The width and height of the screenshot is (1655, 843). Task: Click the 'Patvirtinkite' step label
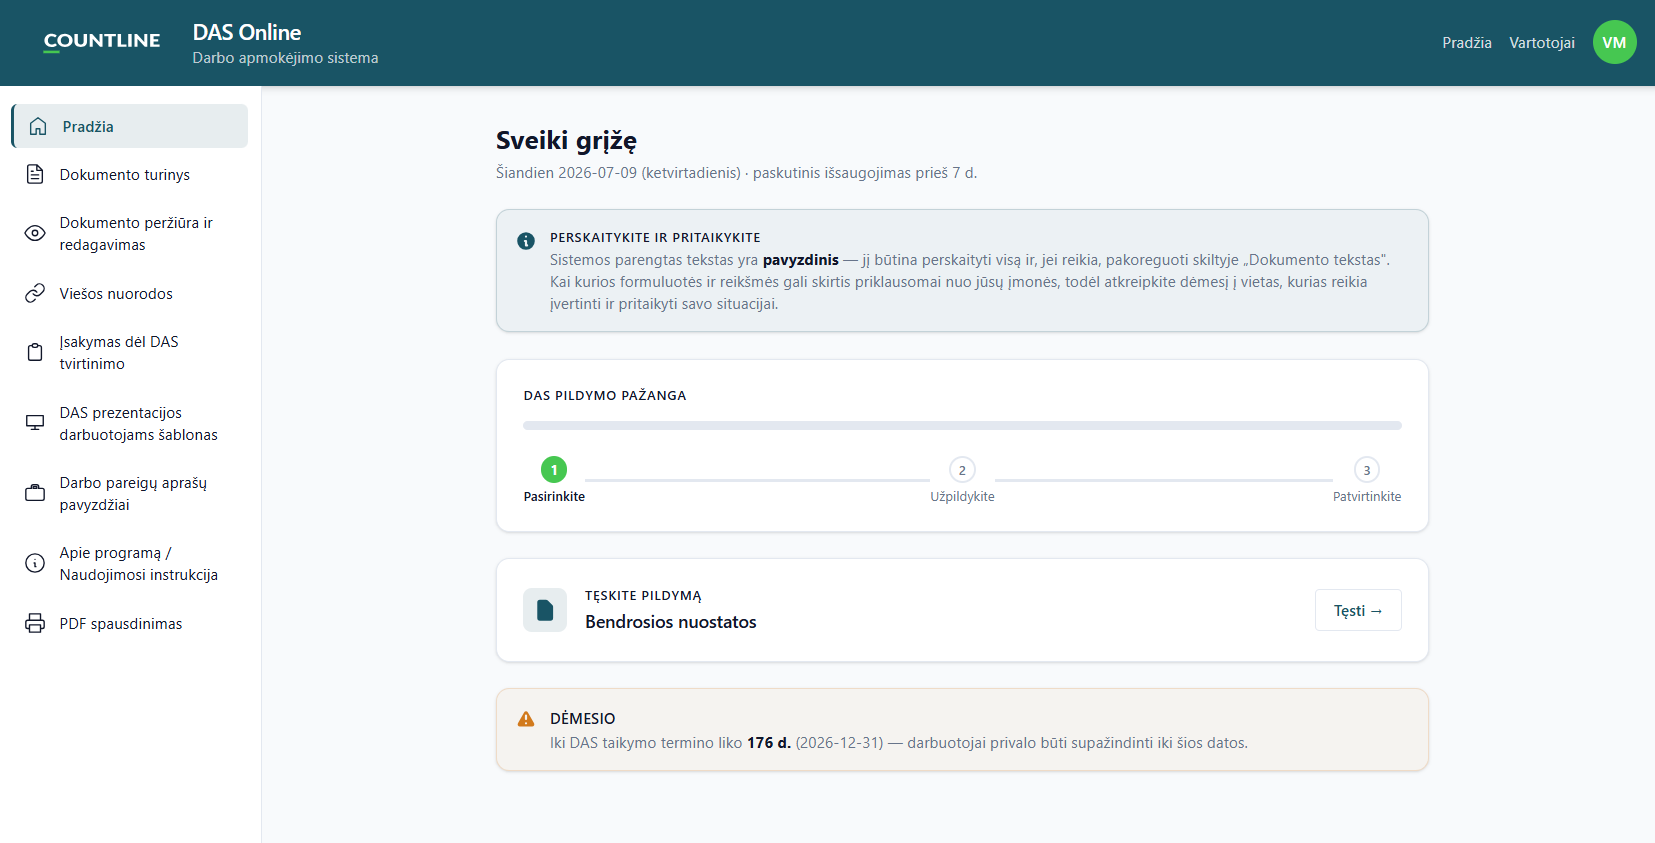click(x=1367, y=496)
